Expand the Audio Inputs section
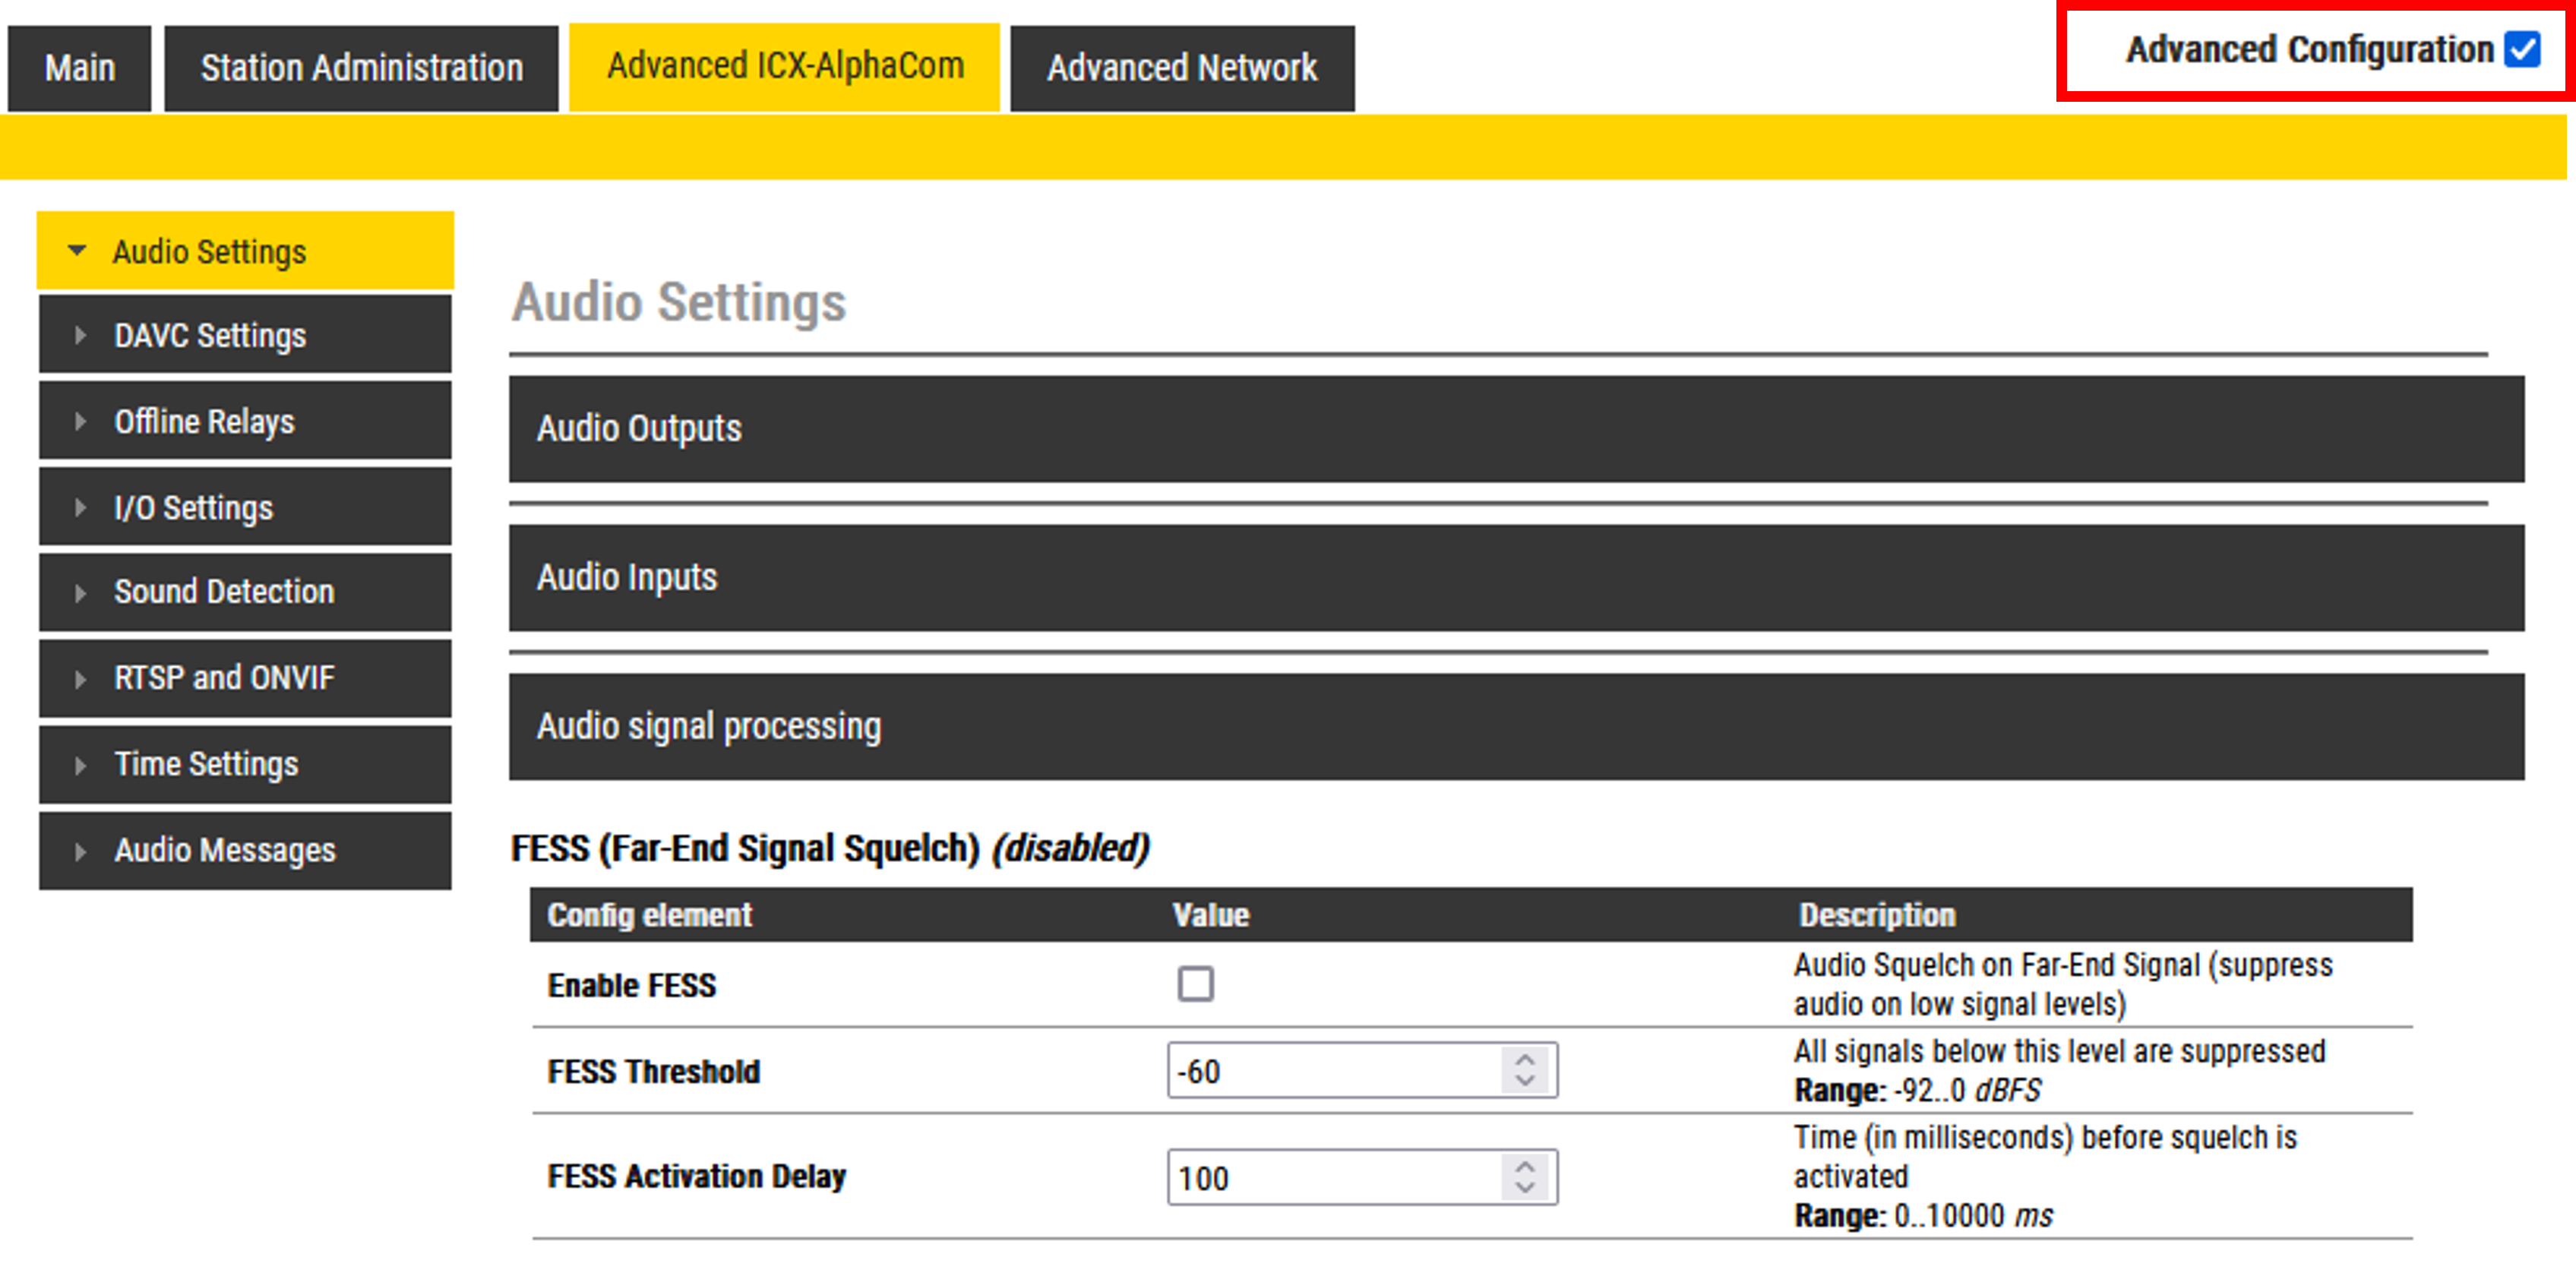Viewport: 2576px width, 1279px height. click(1515, 578)
